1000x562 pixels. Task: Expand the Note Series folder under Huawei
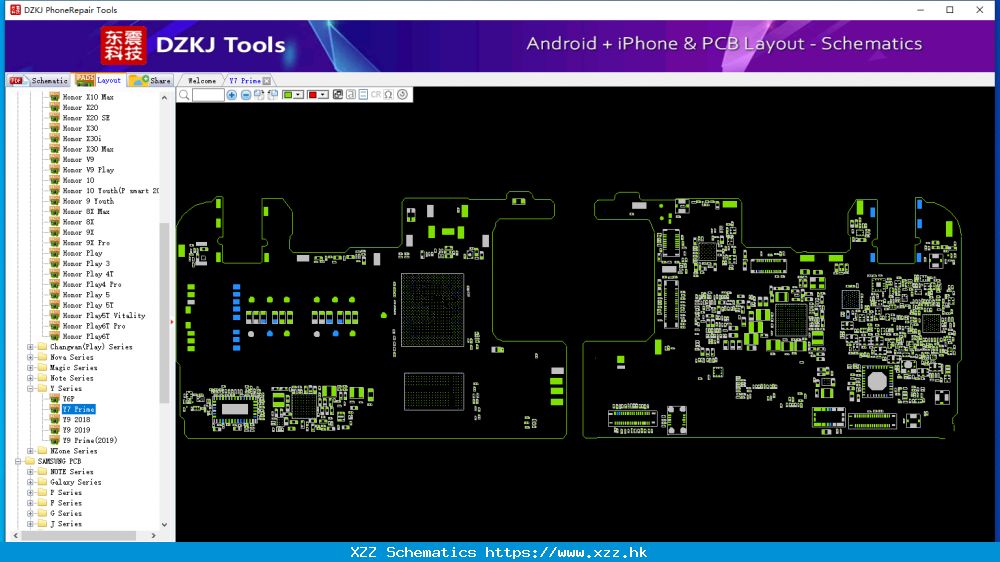click(x=31, y=378)
